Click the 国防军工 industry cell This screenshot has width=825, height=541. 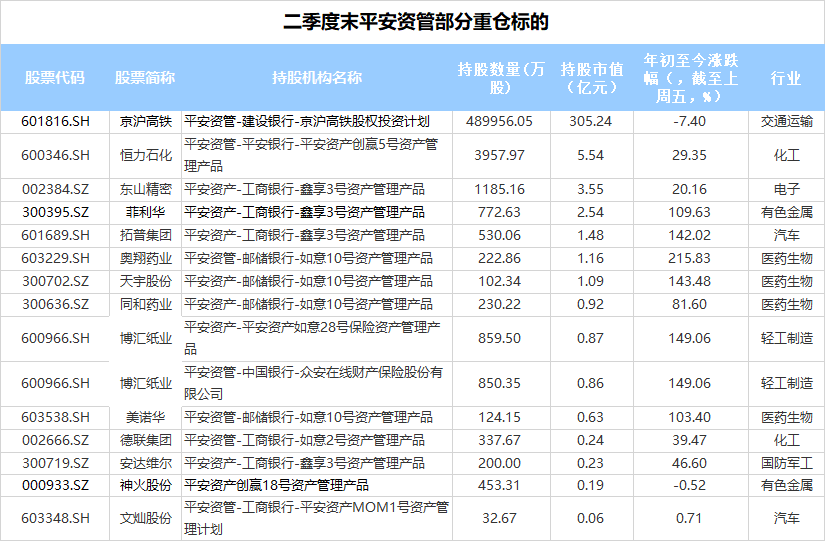pos(787,464)
